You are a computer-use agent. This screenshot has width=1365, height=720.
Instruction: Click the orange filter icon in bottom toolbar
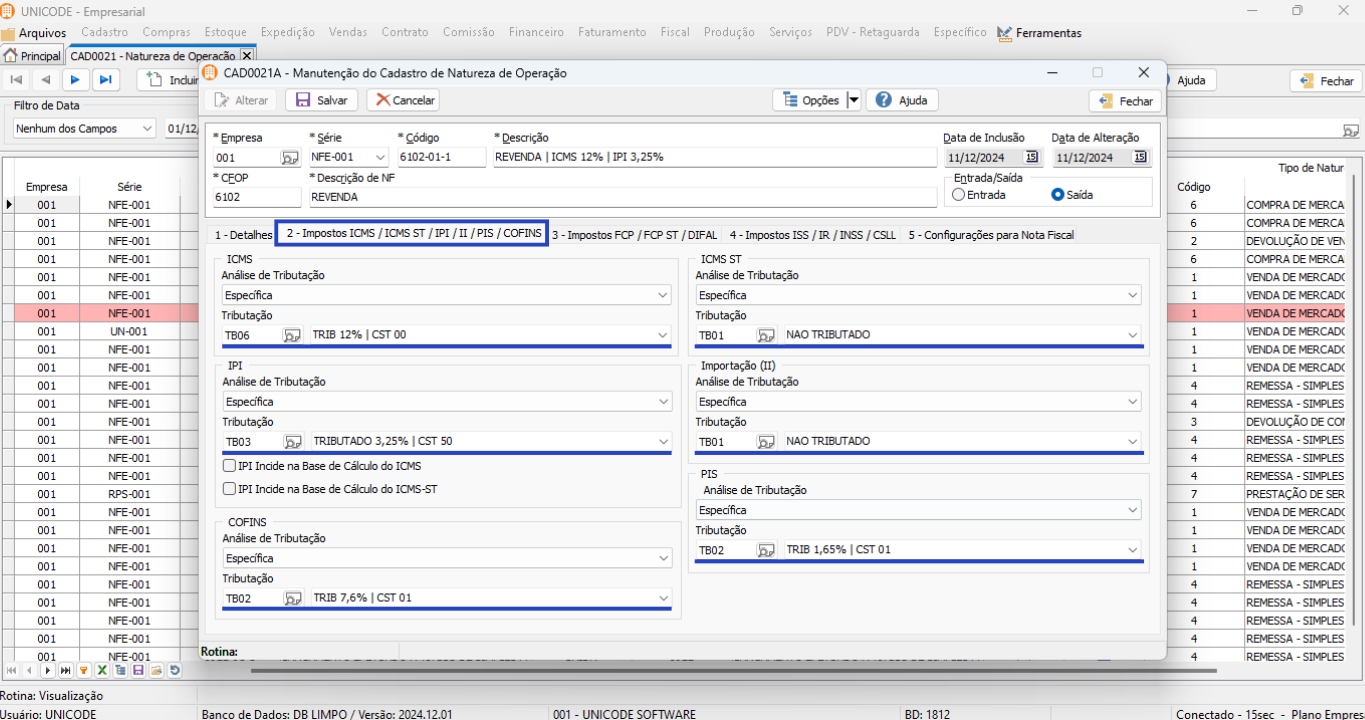click(x=84, y=670)
